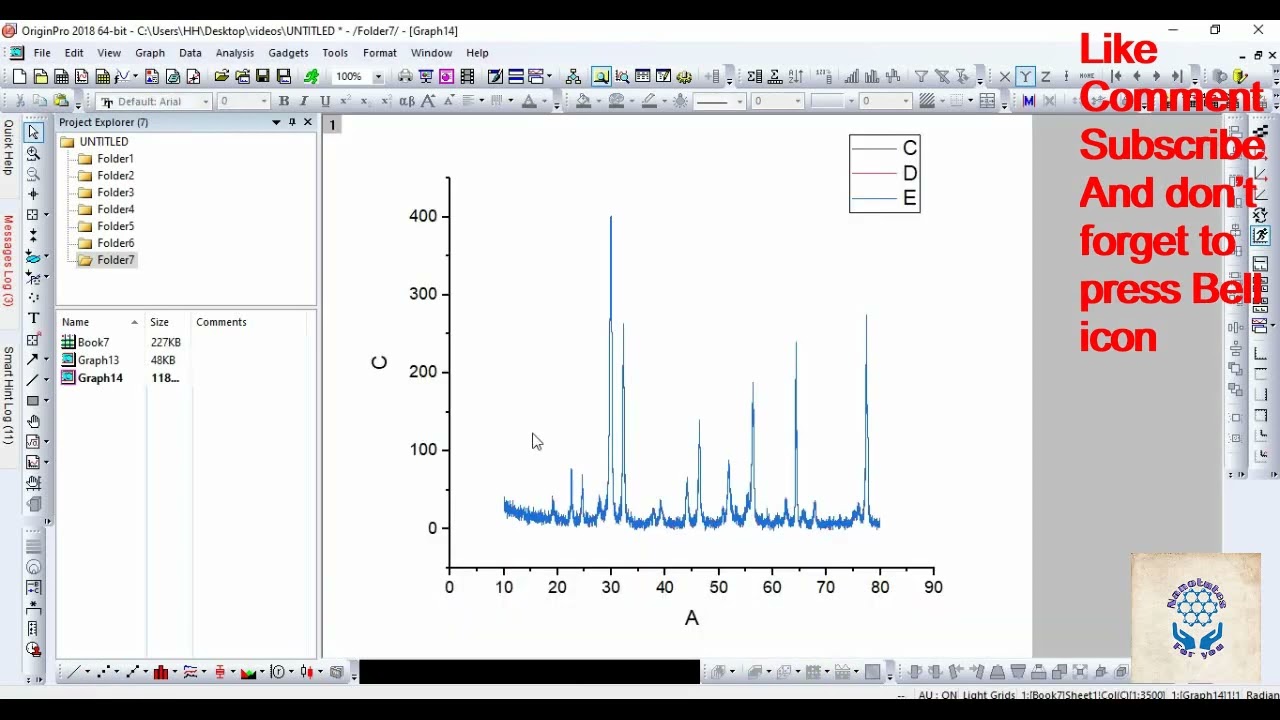Expand the new graph template dropdown

[136, 76]
